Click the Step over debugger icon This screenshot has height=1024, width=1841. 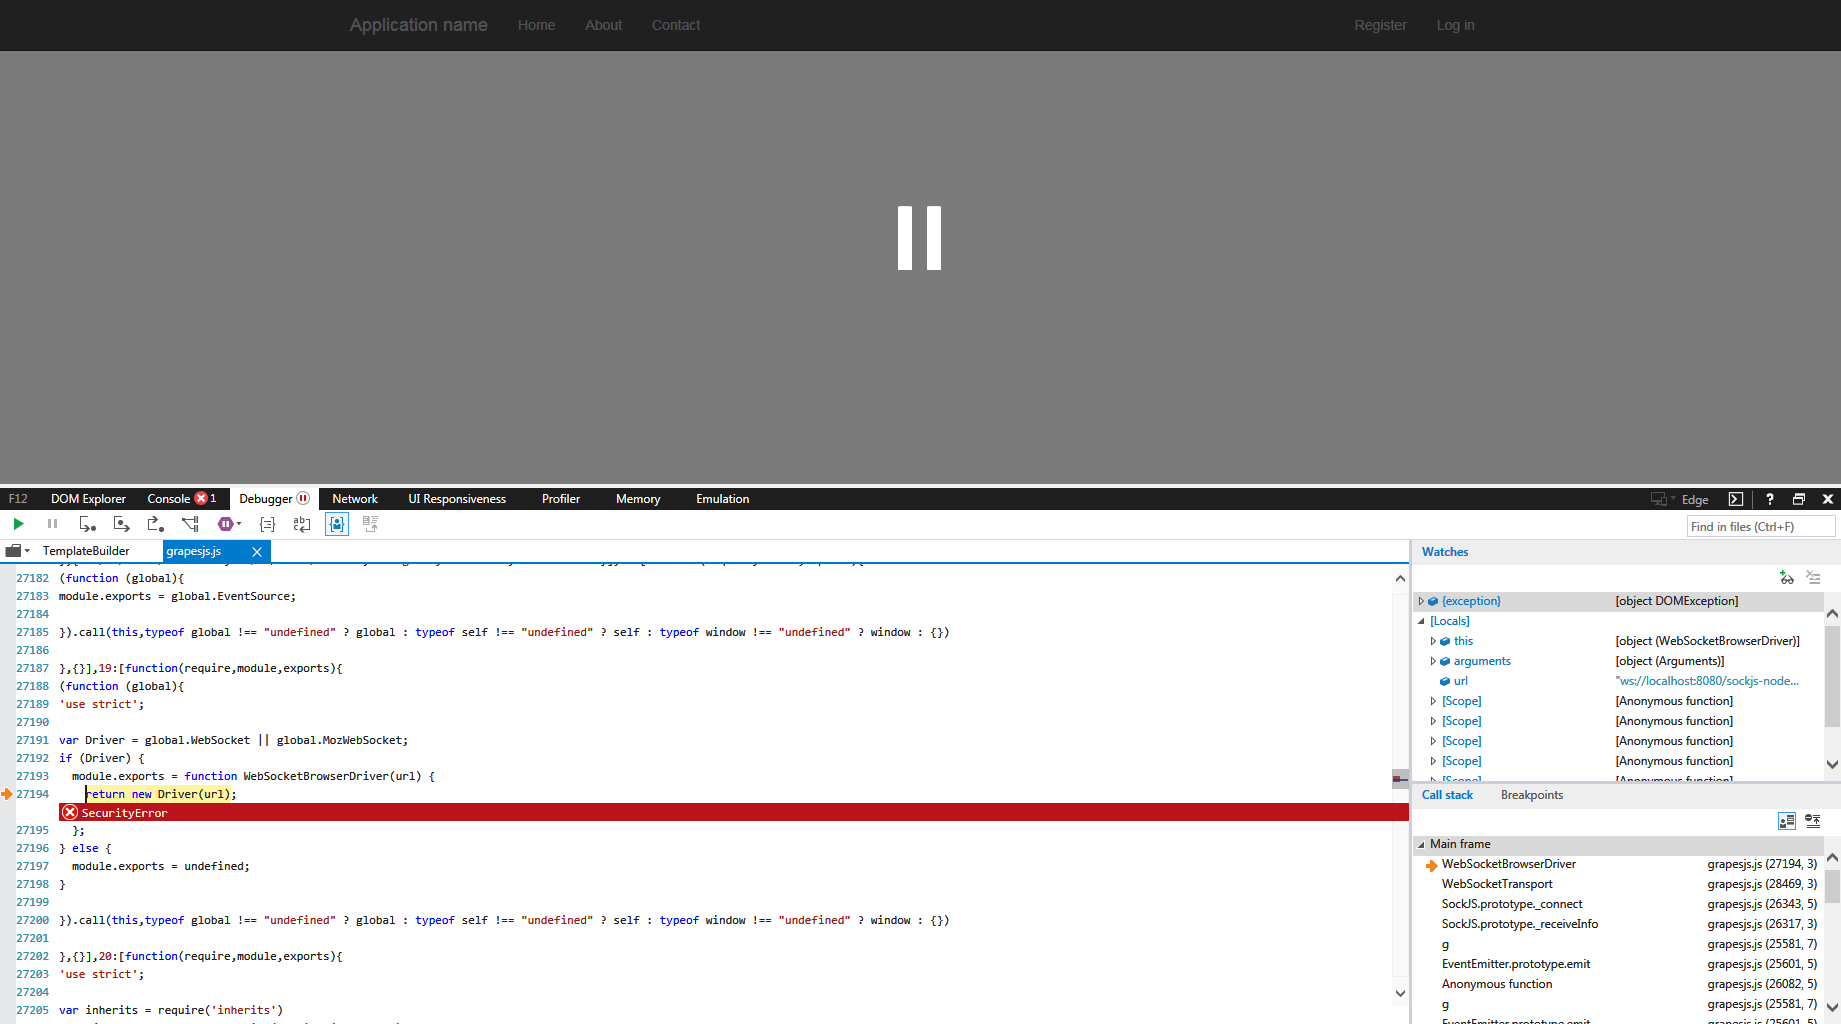pyautogui.click(x=121, y=524)
